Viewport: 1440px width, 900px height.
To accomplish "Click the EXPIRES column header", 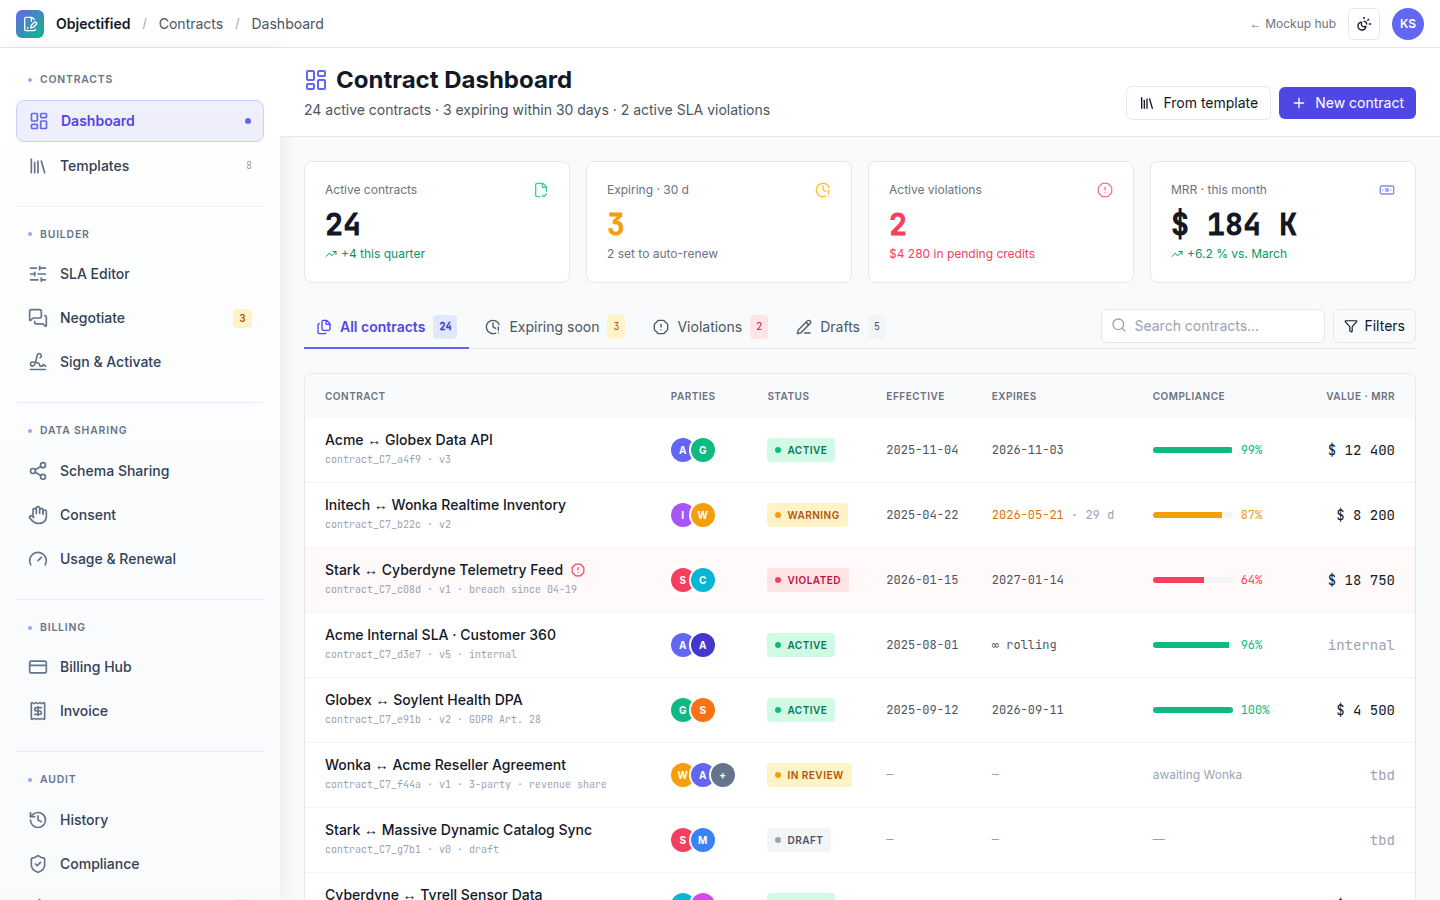I will [1014, 396].
